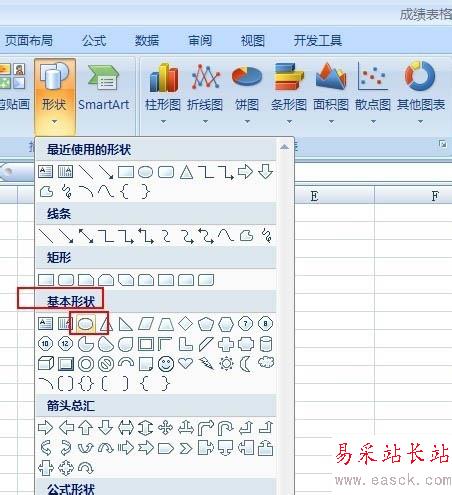The width and height of the screenshot is (452, 495).
Task: Switch to the 公式 tab
Action: pyautogui.click(x=94, y=41)
